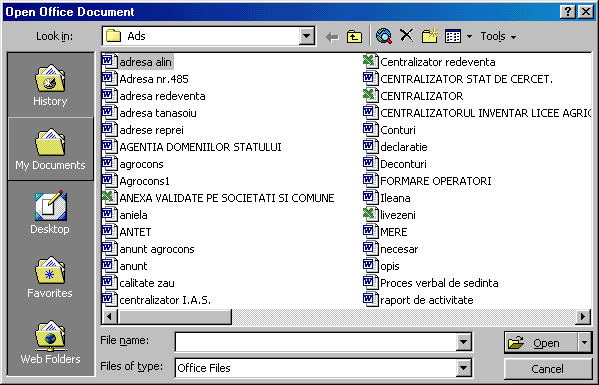Select Word icon of ANTET file
Screen dimensions: 599x385
[x=110, y=231]
